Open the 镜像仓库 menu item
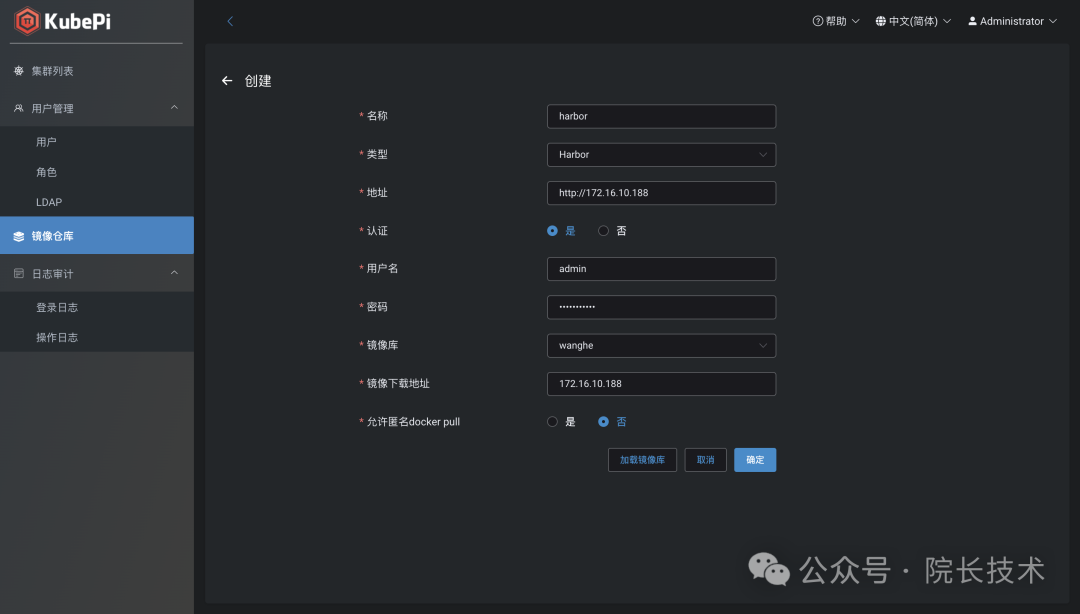Screen dimensions: 1080x614 pyautogui.click(x=96, y=236)
